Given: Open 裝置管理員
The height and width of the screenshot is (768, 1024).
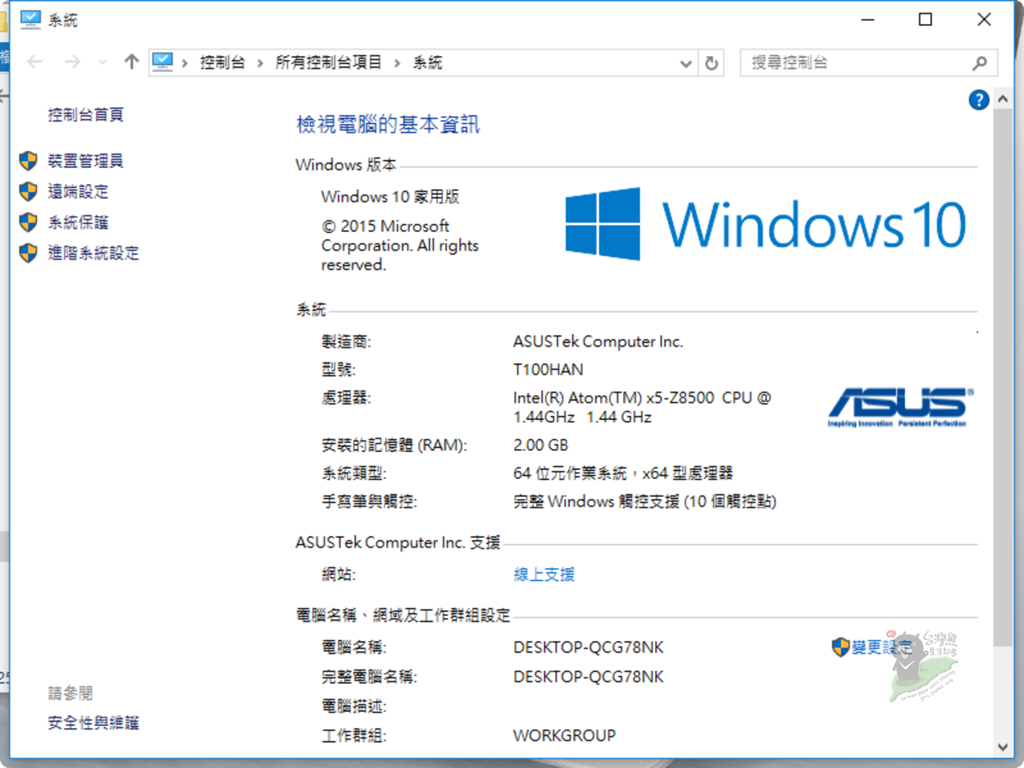Looking at the screenshot, I should (x=86, y=161).
